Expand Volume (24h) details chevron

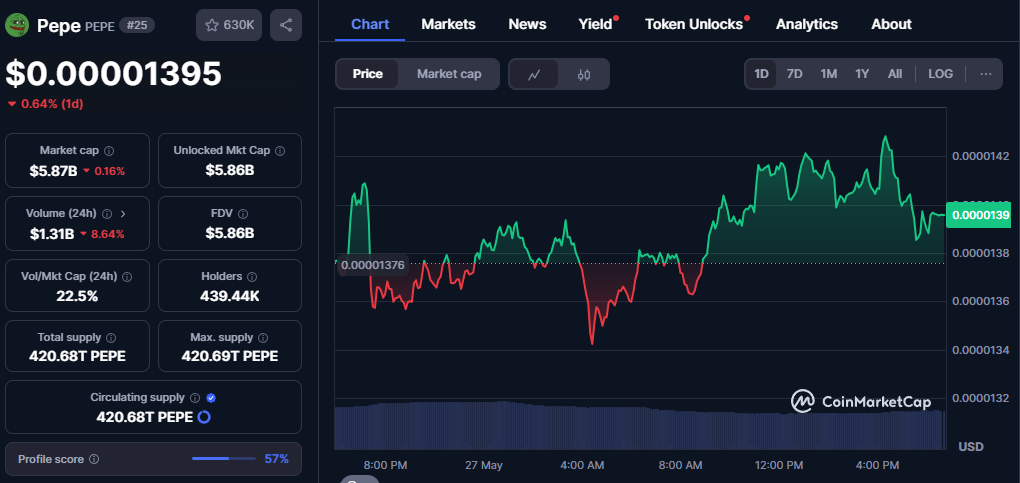124,214
